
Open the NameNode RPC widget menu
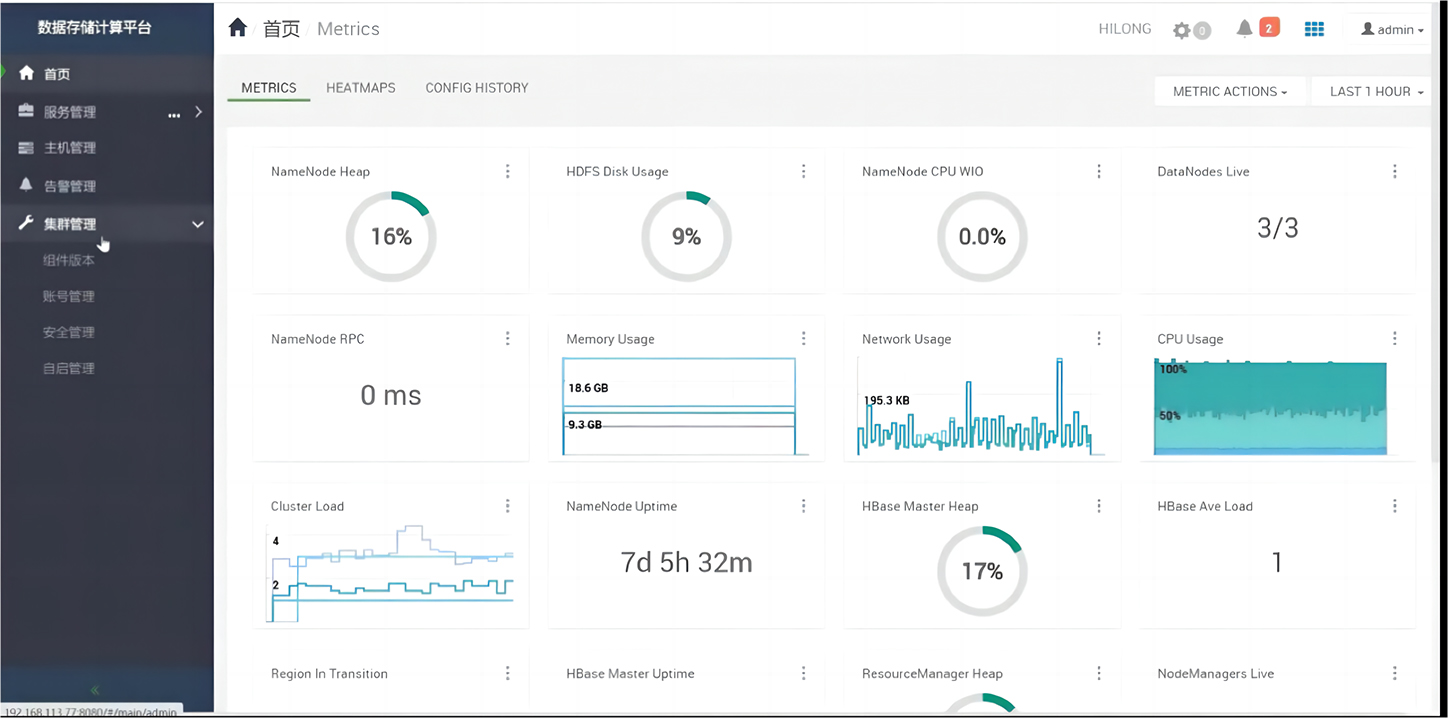[x=508, y=339]
